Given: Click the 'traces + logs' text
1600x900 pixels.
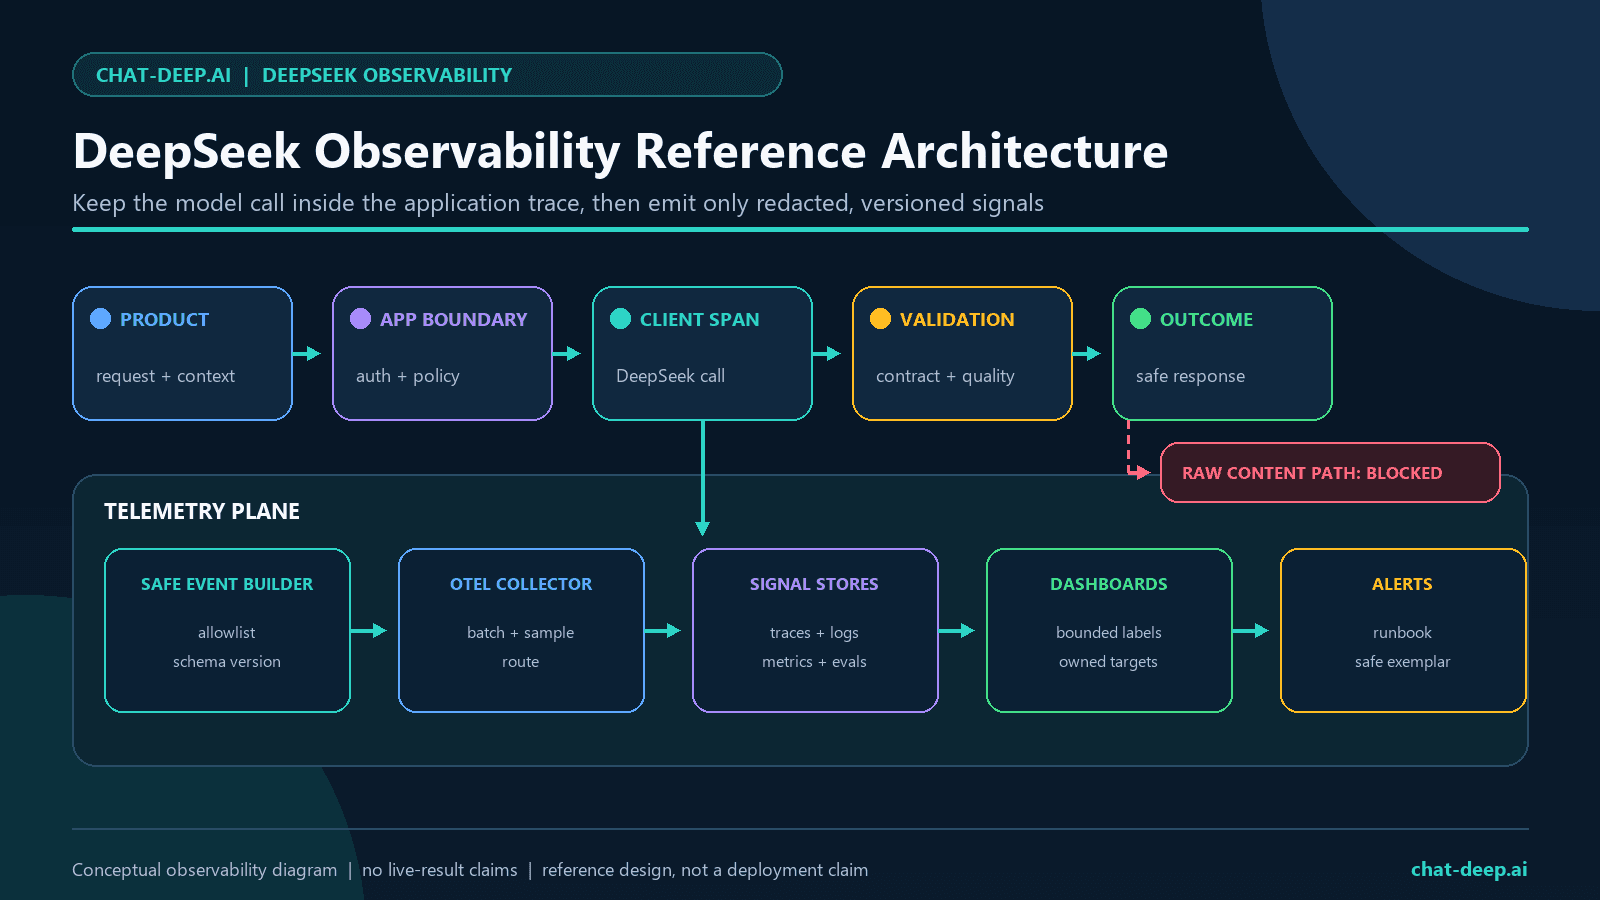Looking at the screenshot, I should [x=814, y=632].
